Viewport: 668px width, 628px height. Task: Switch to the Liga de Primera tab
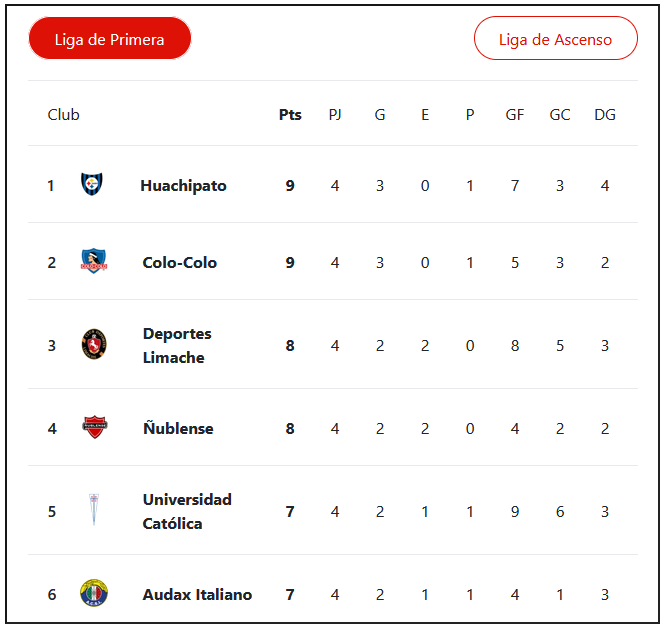(110, 39)
